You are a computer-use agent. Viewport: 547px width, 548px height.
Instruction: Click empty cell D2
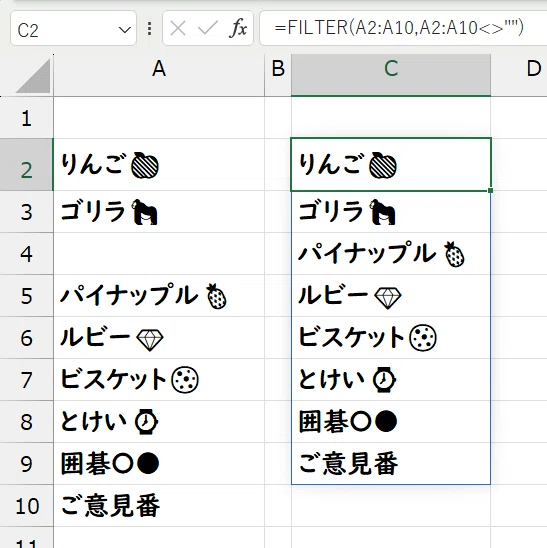[519, 165]
